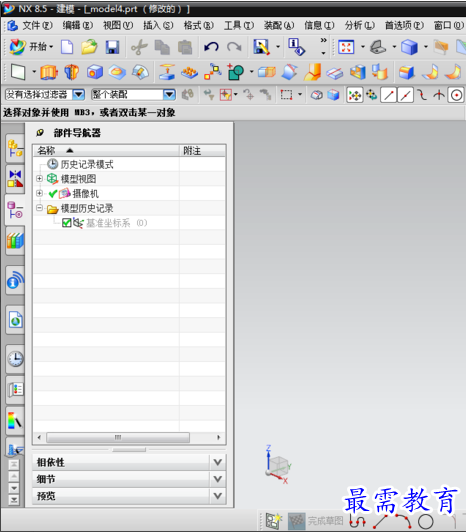Image resolution: width=466 pixels, height=532 pixels.
Task: Pin the 部件导航器 panel
Action: [40, 133]
